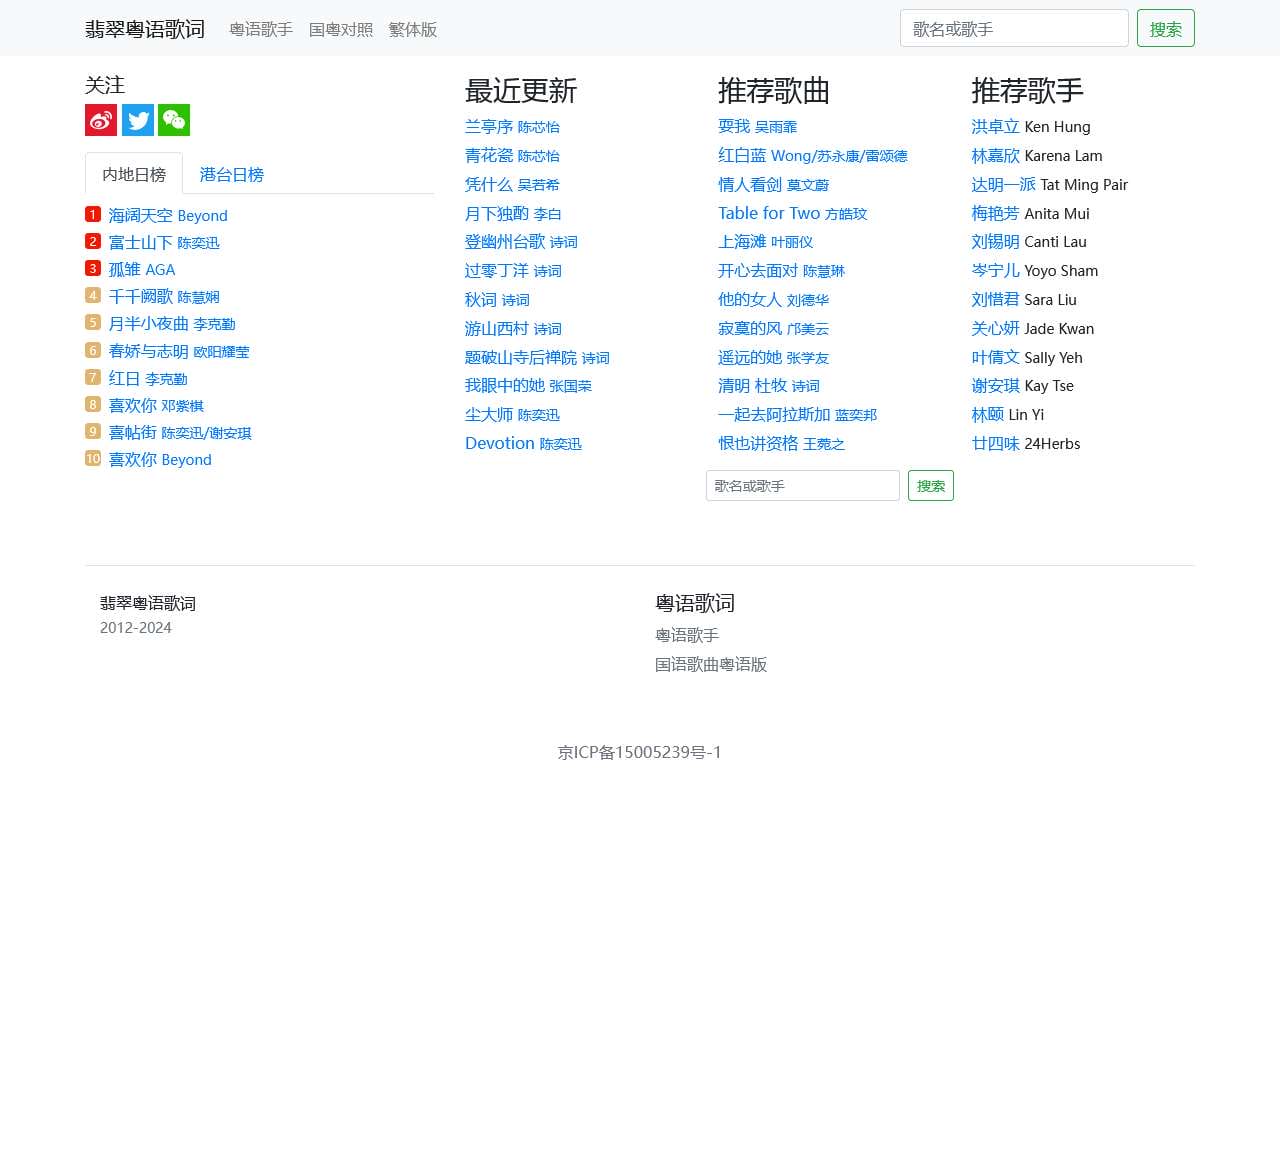The height and width of the screenshot is (1167, 1280).
Task: Click the top 搜索 button
Action: point(1166,28)
